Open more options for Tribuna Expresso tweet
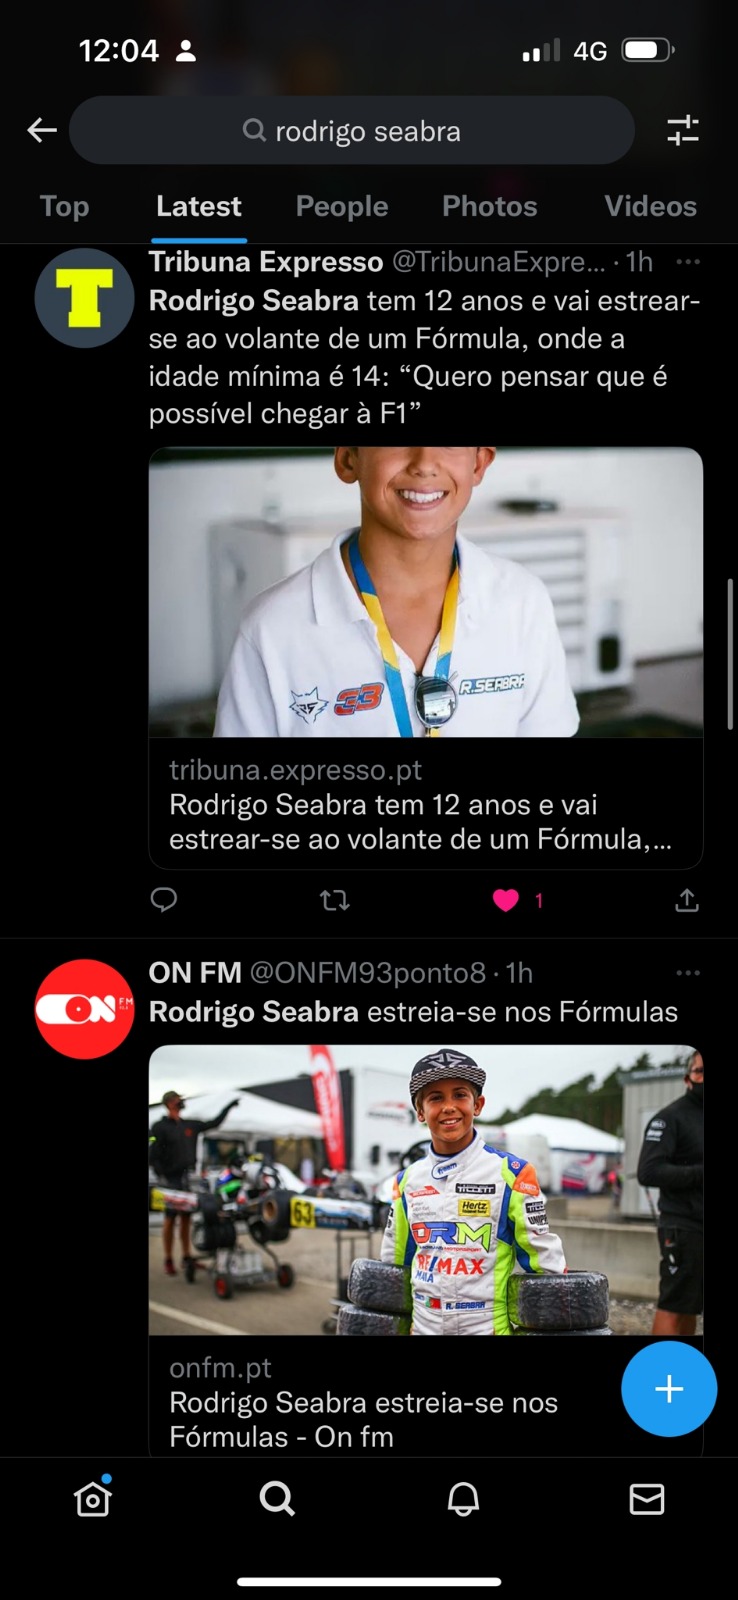The width and height of the screenshot is (738, 1600). click(x=688, y=262)
